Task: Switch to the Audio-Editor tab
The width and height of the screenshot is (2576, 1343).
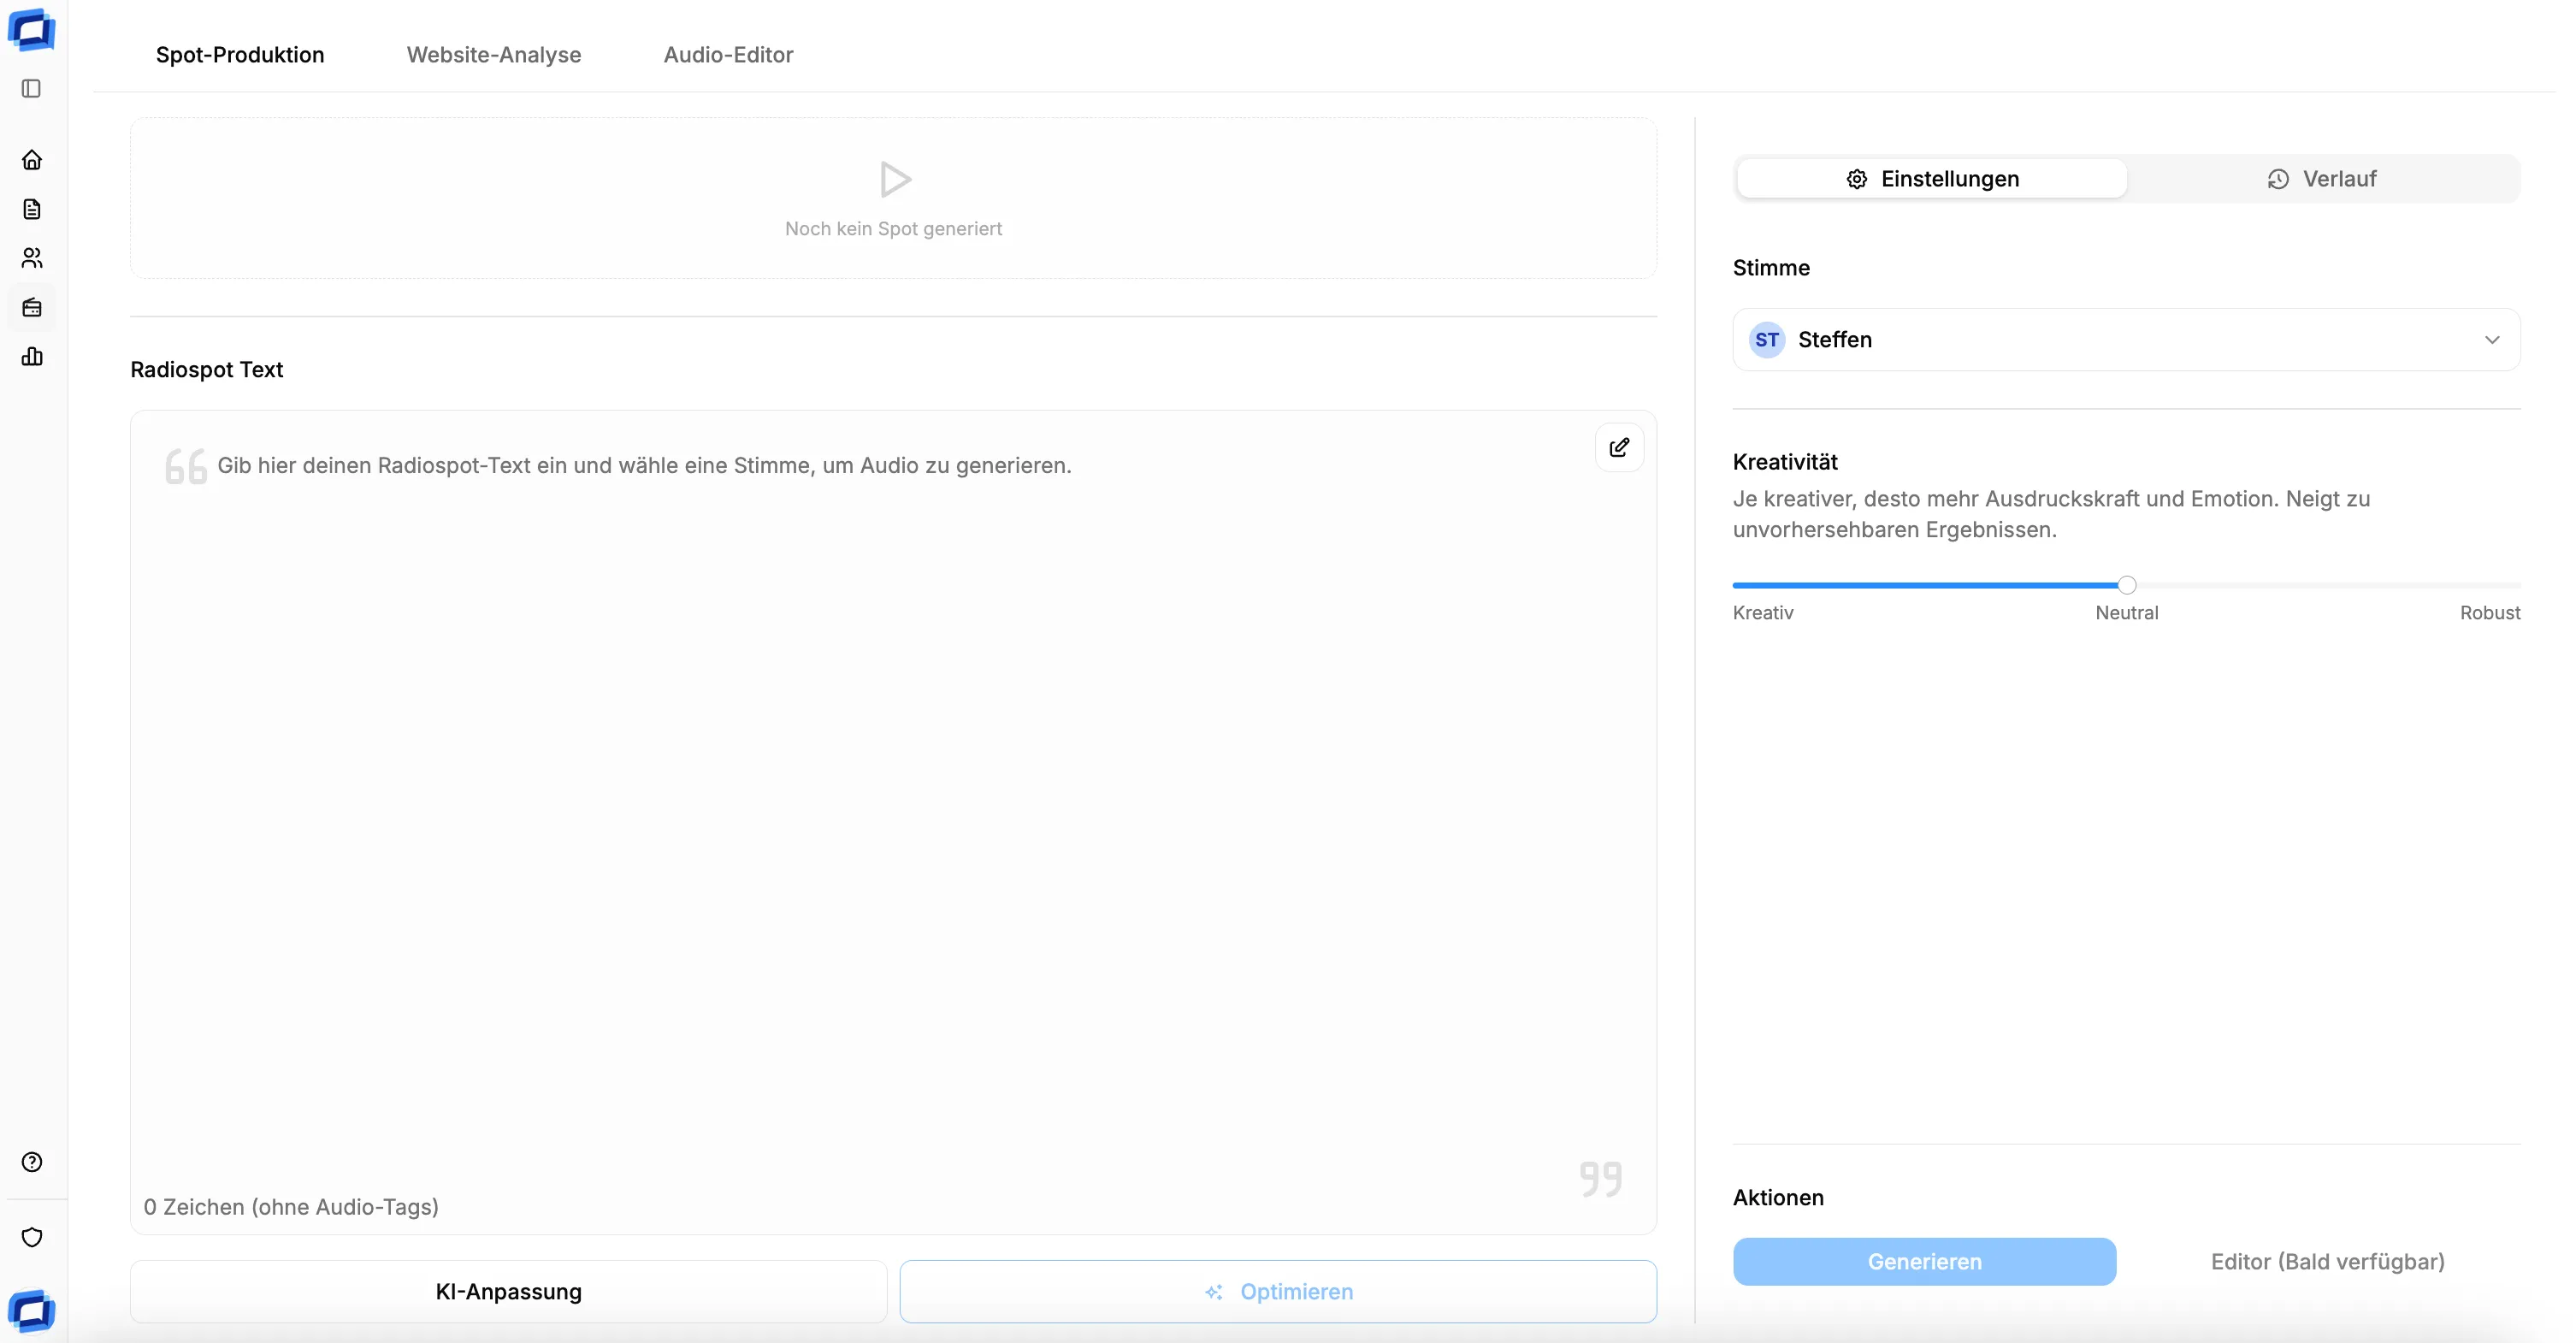Action: [728, 55]
